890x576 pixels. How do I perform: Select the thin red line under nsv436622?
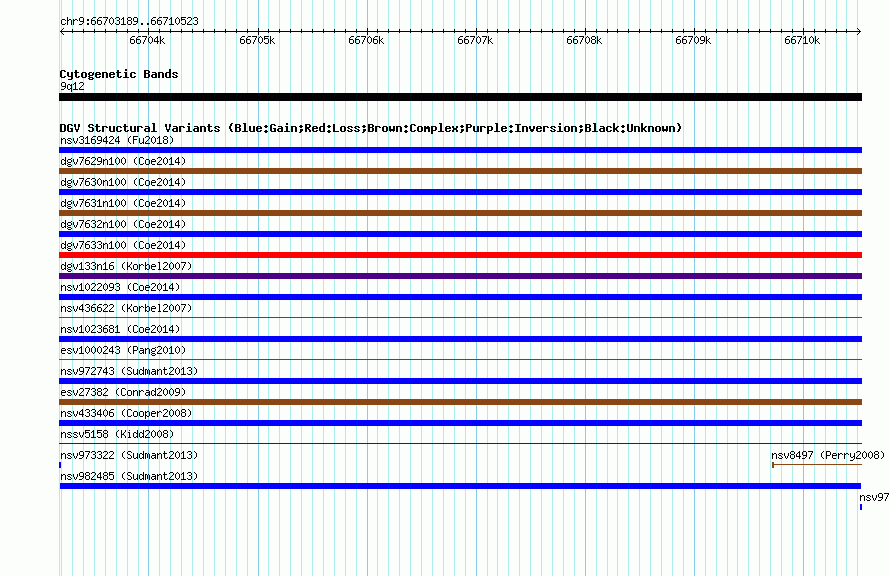tap(460, 317)
